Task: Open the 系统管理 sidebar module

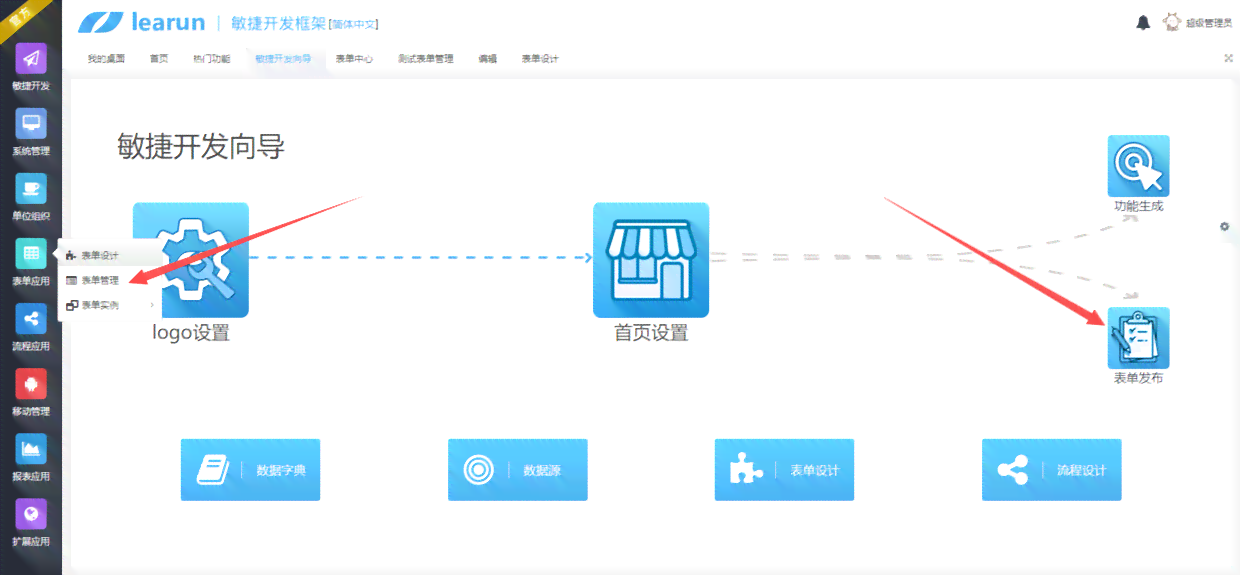Action: point(31,133)
